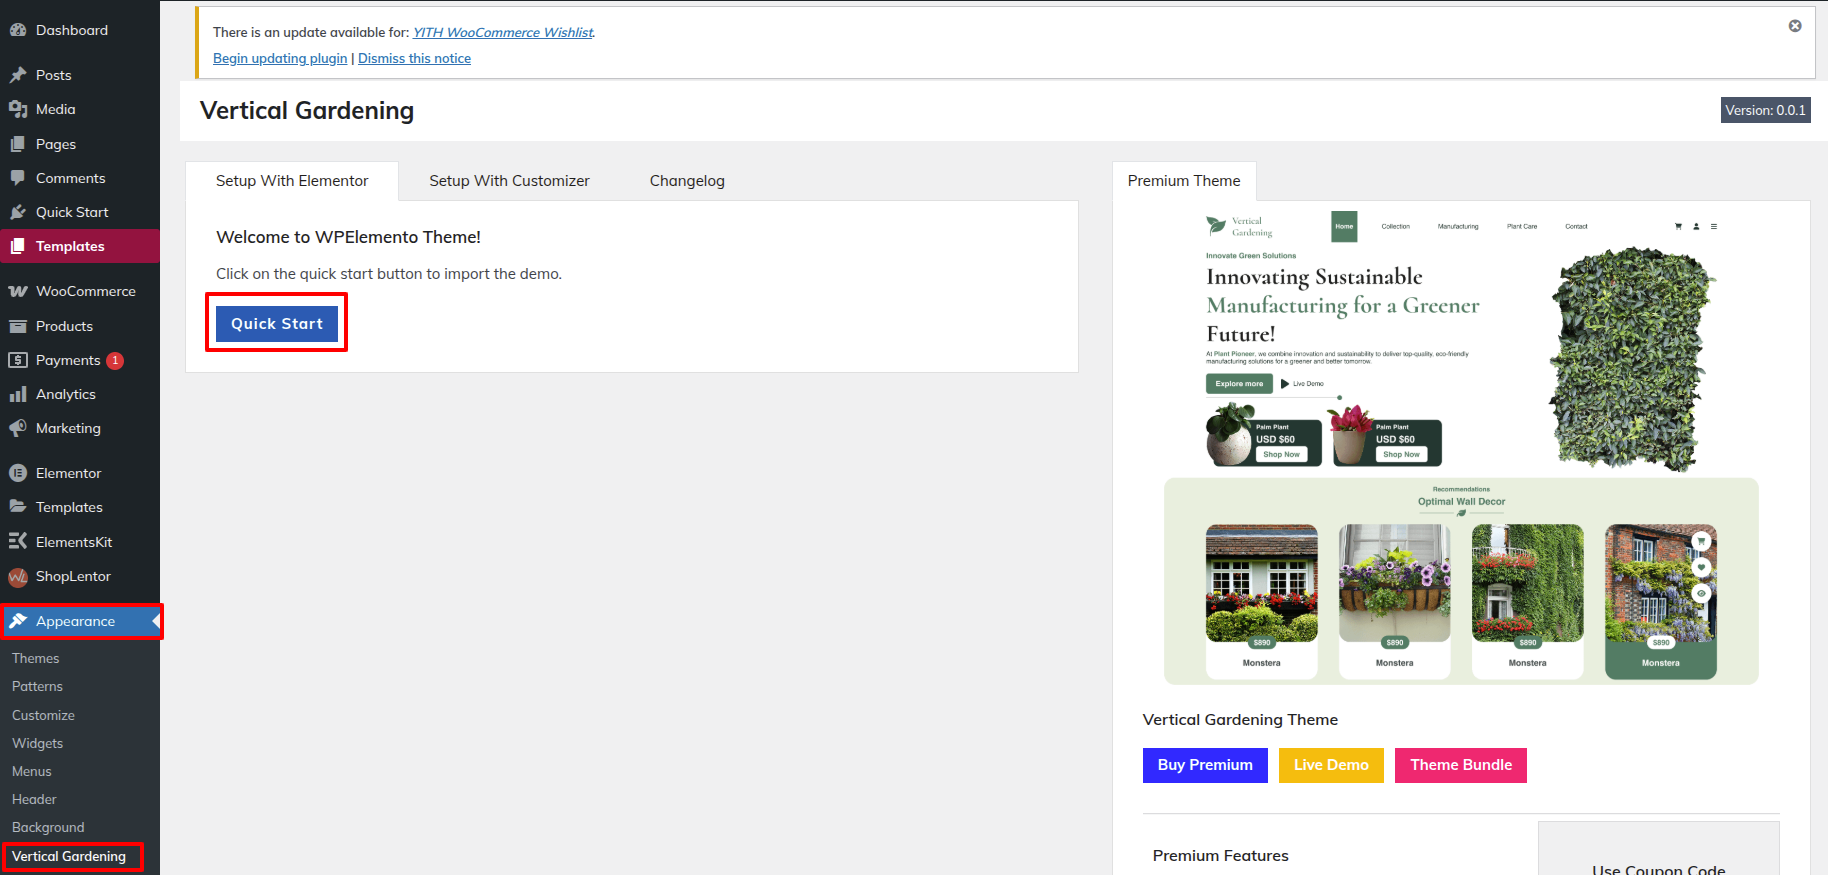The image size is (1828, 875).
Task: Click the Comments speech bubble icon
Action: [18, 178]
